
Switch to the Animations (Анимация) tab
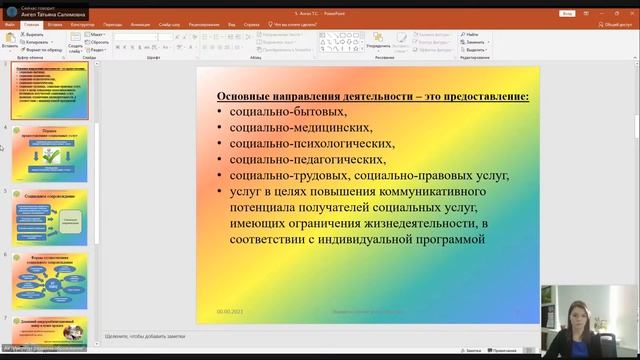[x=140, y=24]
